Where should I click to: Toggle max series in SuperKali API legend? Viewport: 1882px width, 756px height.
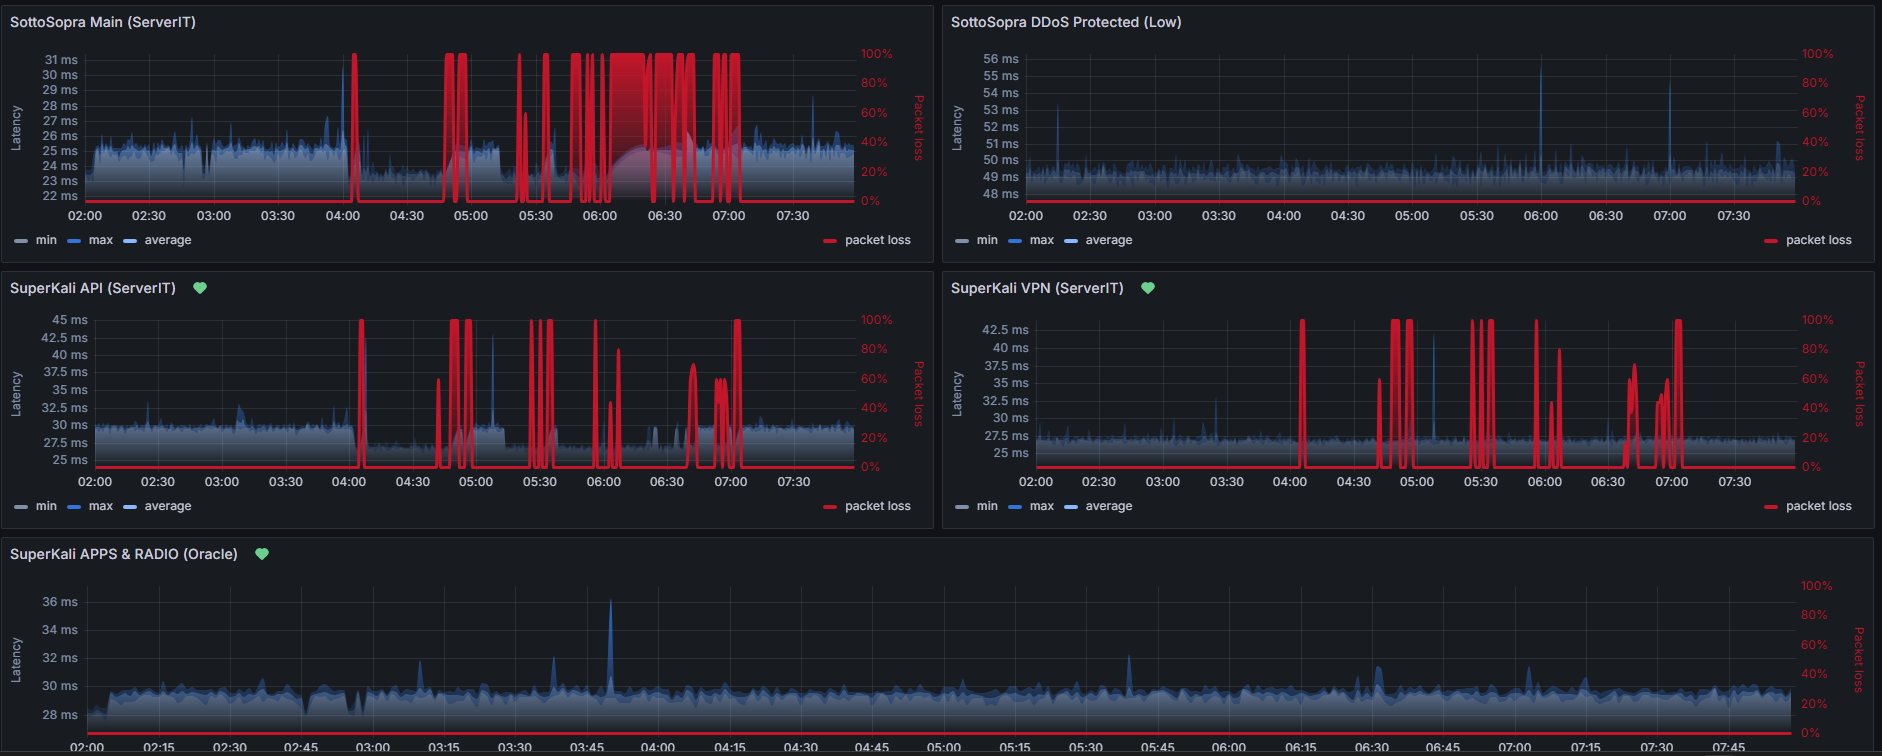click(101, 506)
